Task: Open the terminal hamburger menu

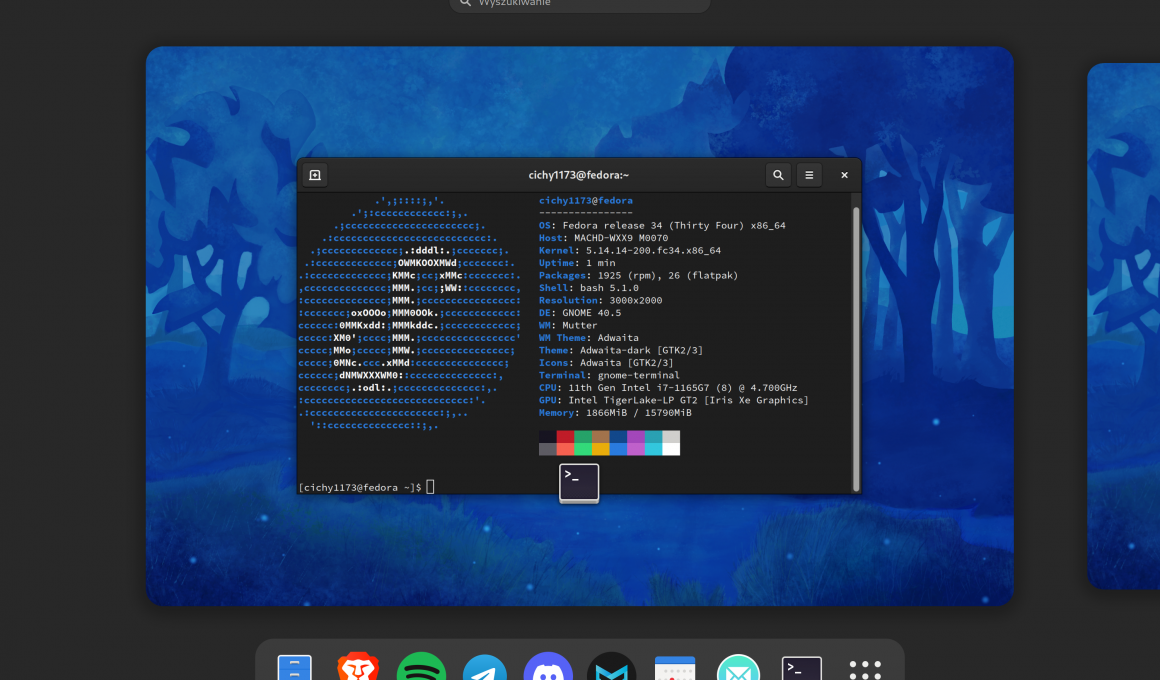Action: 808,174
